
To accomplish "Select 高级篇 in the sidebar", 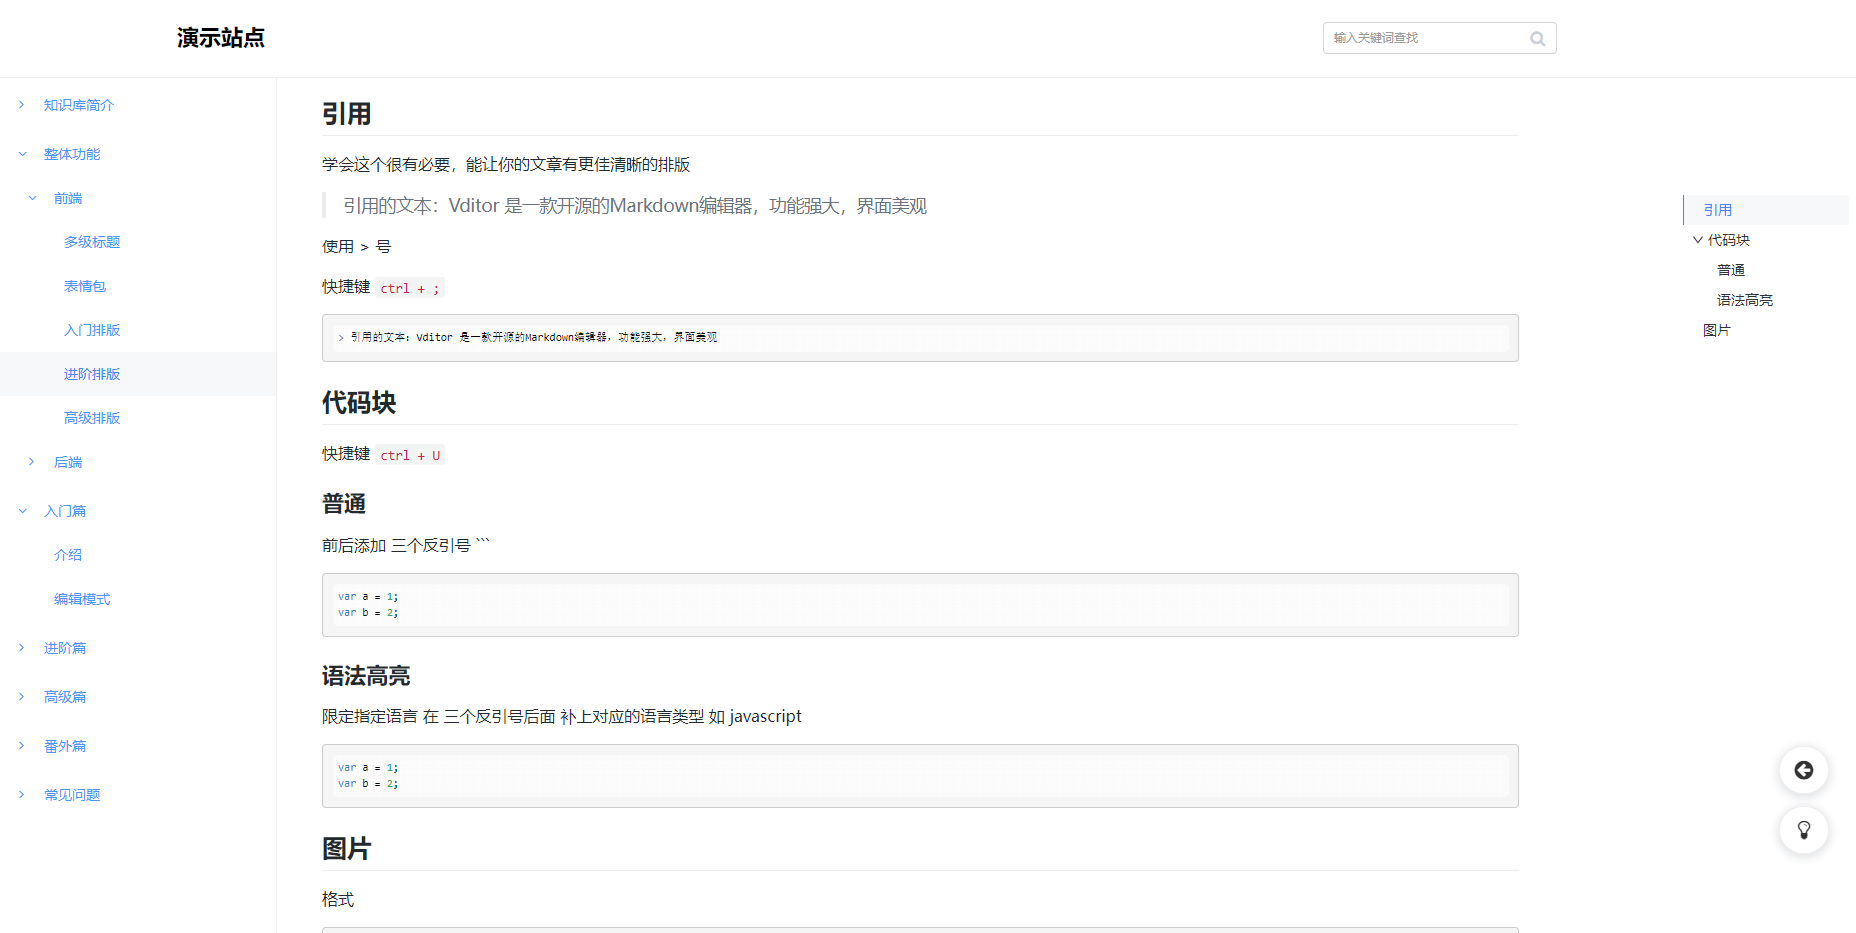I will pyautogui.click(x=65, y=697).
